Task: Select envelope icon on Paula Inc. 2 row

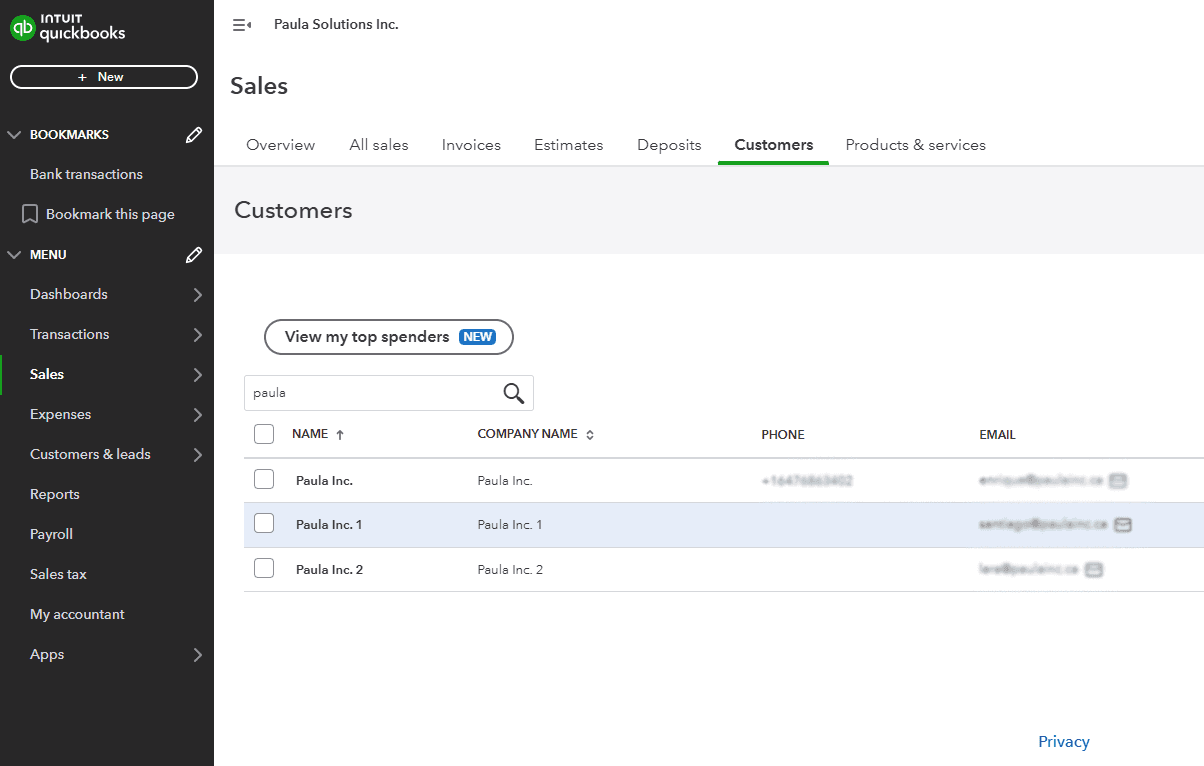Action: 1093,569
